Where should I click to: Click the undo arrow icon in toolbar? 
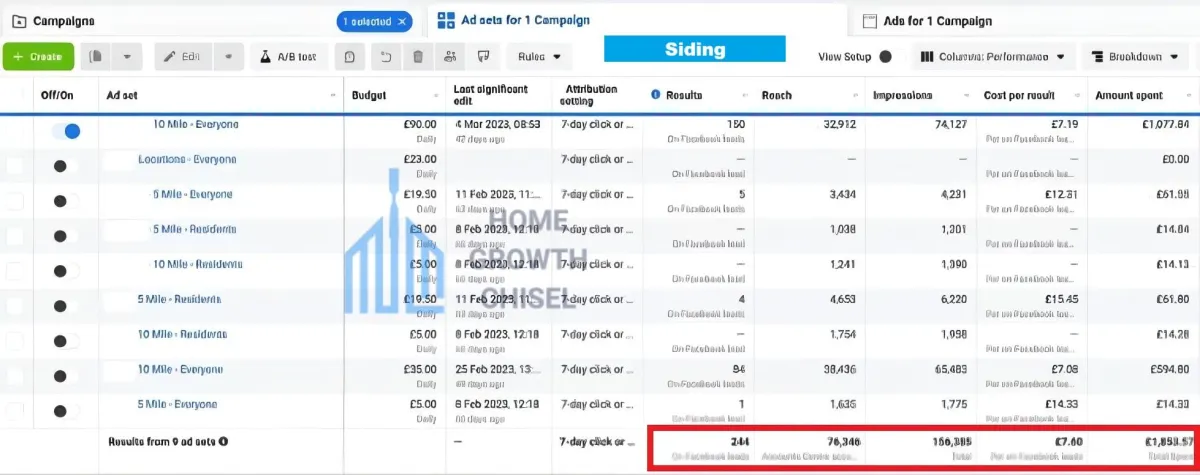384,57
